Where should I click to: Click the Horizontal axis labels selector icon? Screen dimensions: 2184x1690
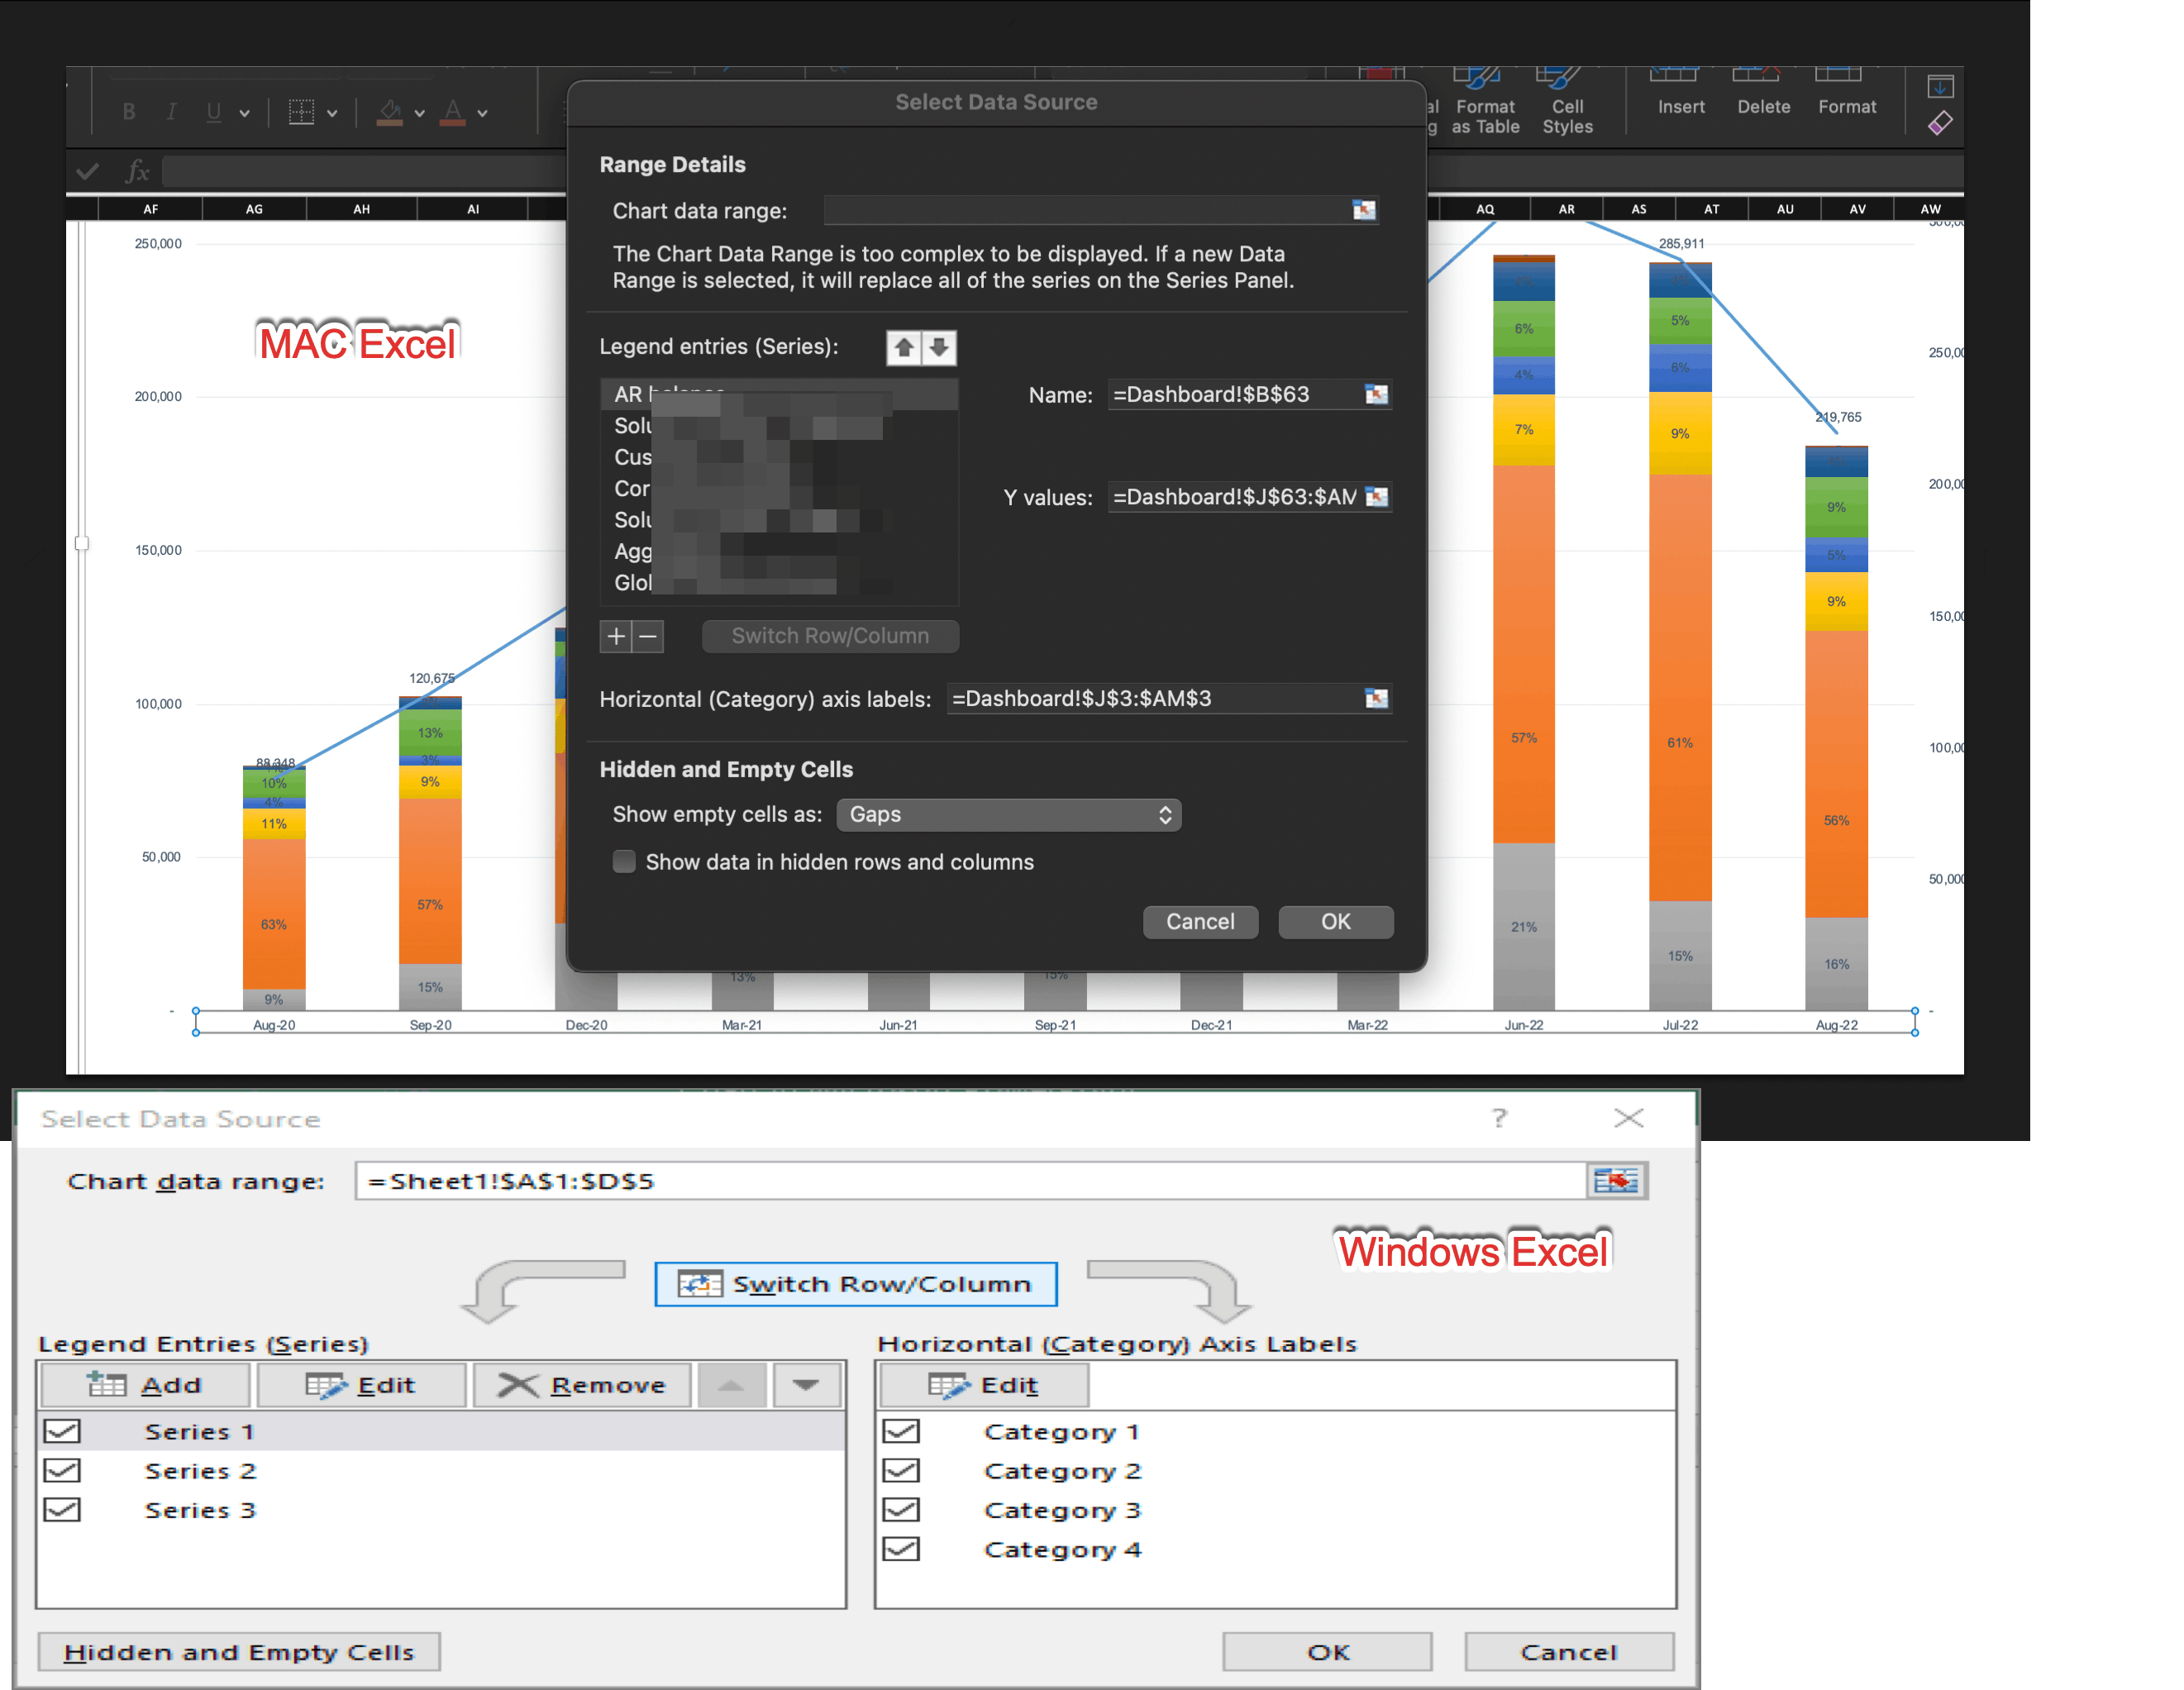tap(1377, 698)
